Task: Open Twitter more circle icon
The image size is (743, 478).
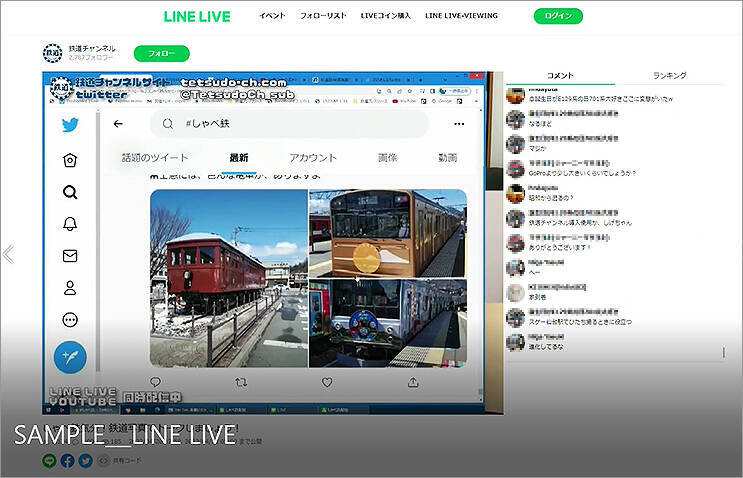Action: click(70, 320)
